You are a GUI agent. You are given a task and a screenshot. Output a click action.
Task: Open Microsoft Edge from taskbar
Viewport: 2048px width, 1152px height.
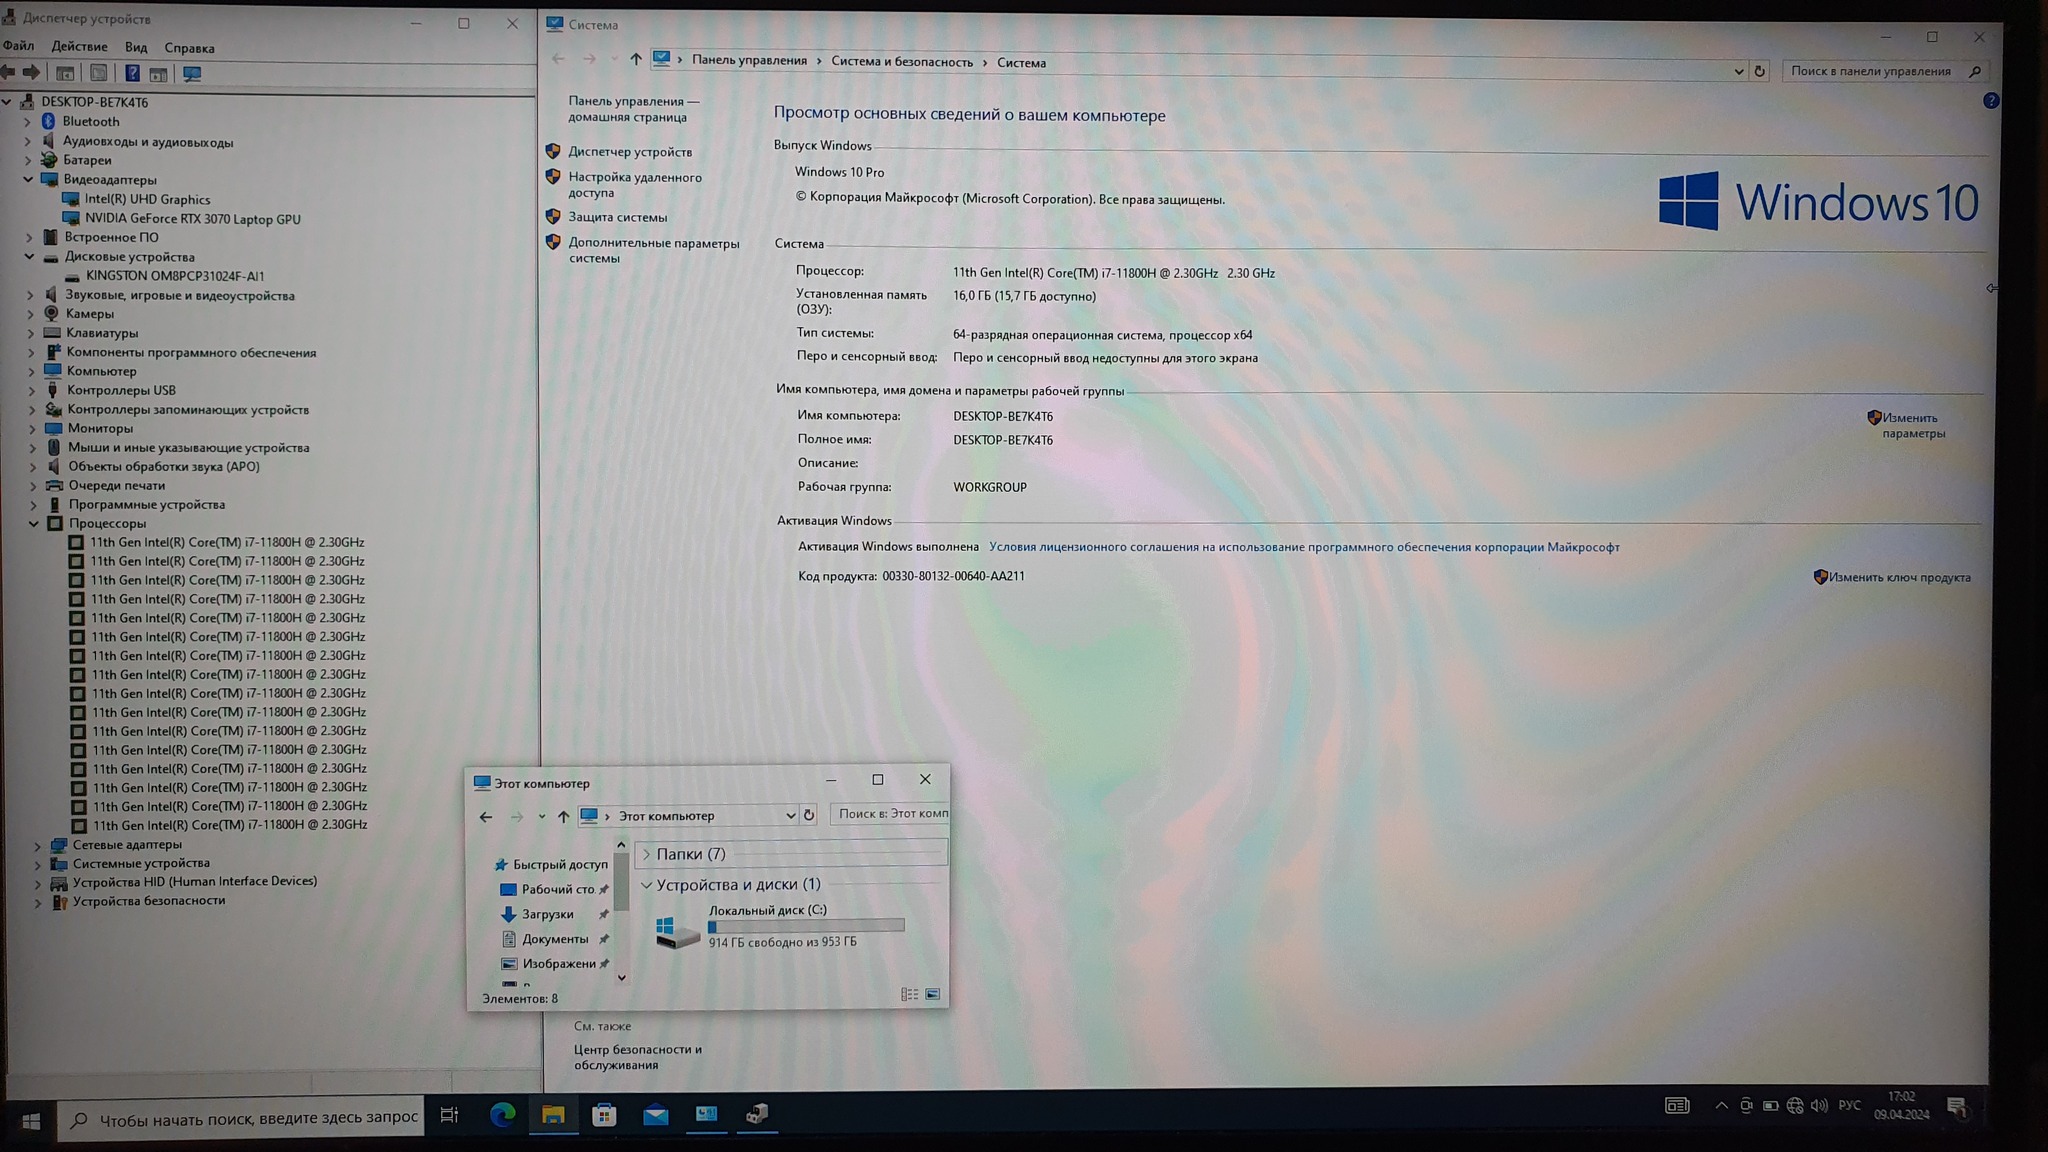click(x=502, y=1114)
